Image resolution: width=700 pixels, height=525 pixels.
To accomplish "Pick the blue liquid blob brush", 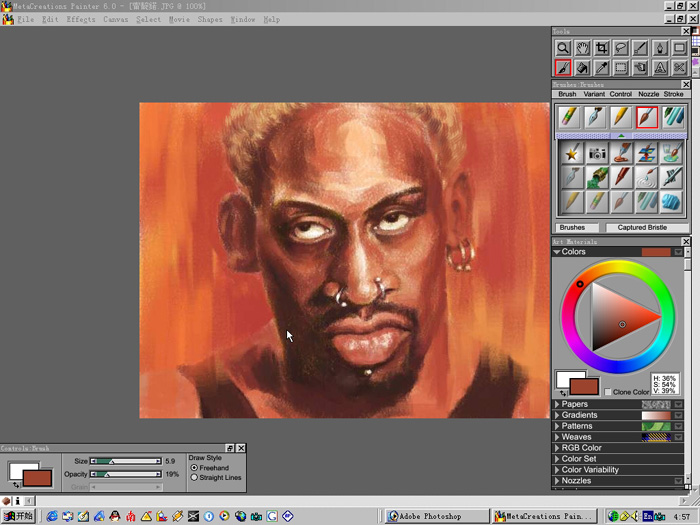I will point(672,201).
